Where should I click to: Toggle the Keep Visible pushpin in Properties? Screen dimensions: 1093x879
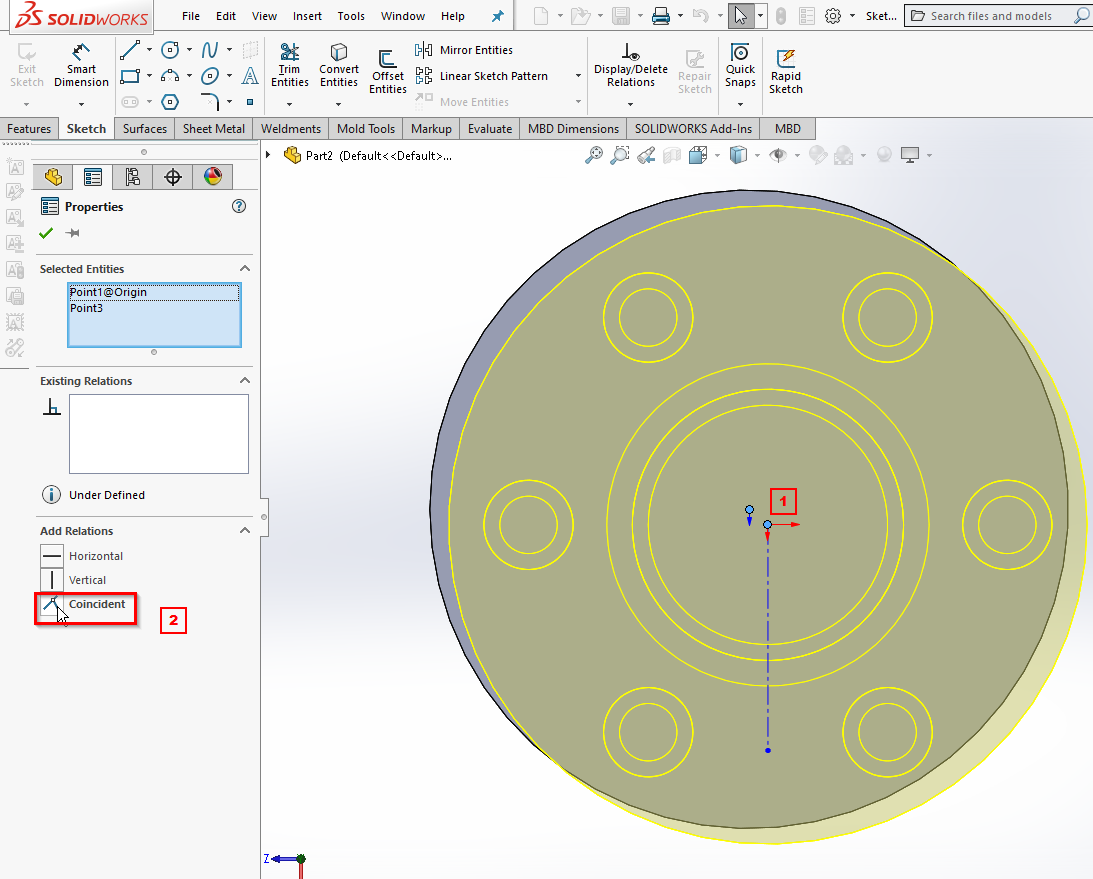[x=72, y=233]
